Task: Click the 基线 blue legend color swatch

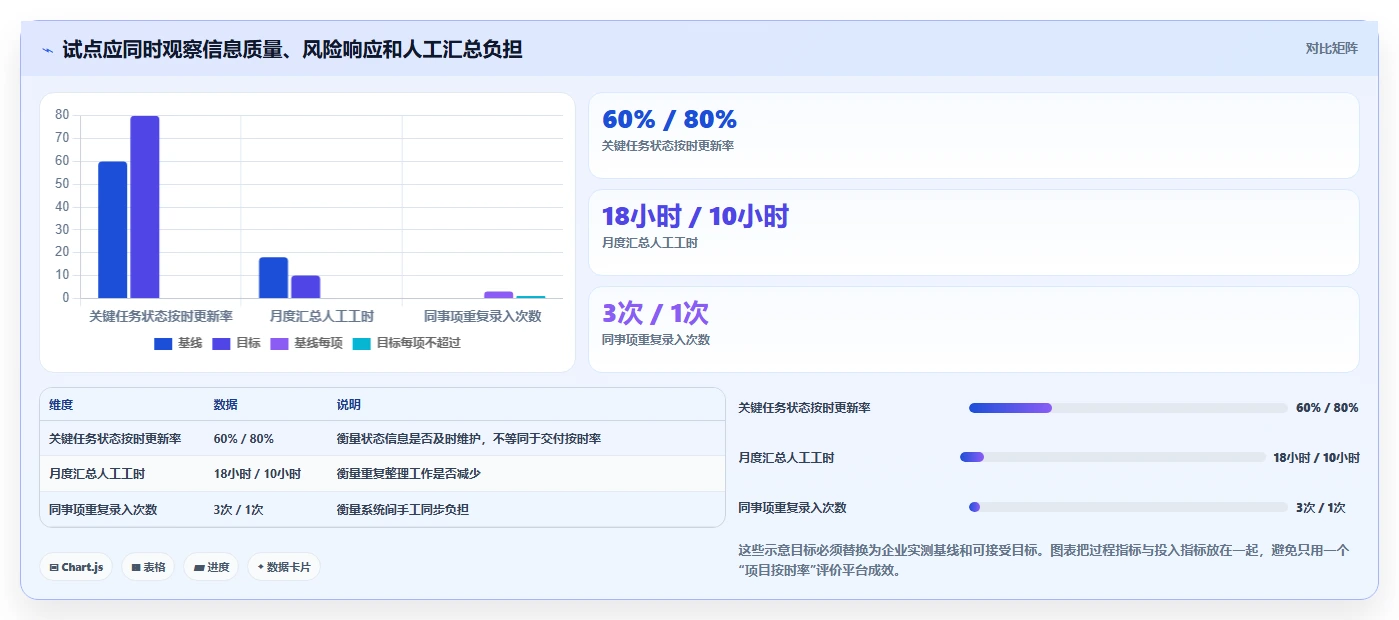Action: pos(163,343)
